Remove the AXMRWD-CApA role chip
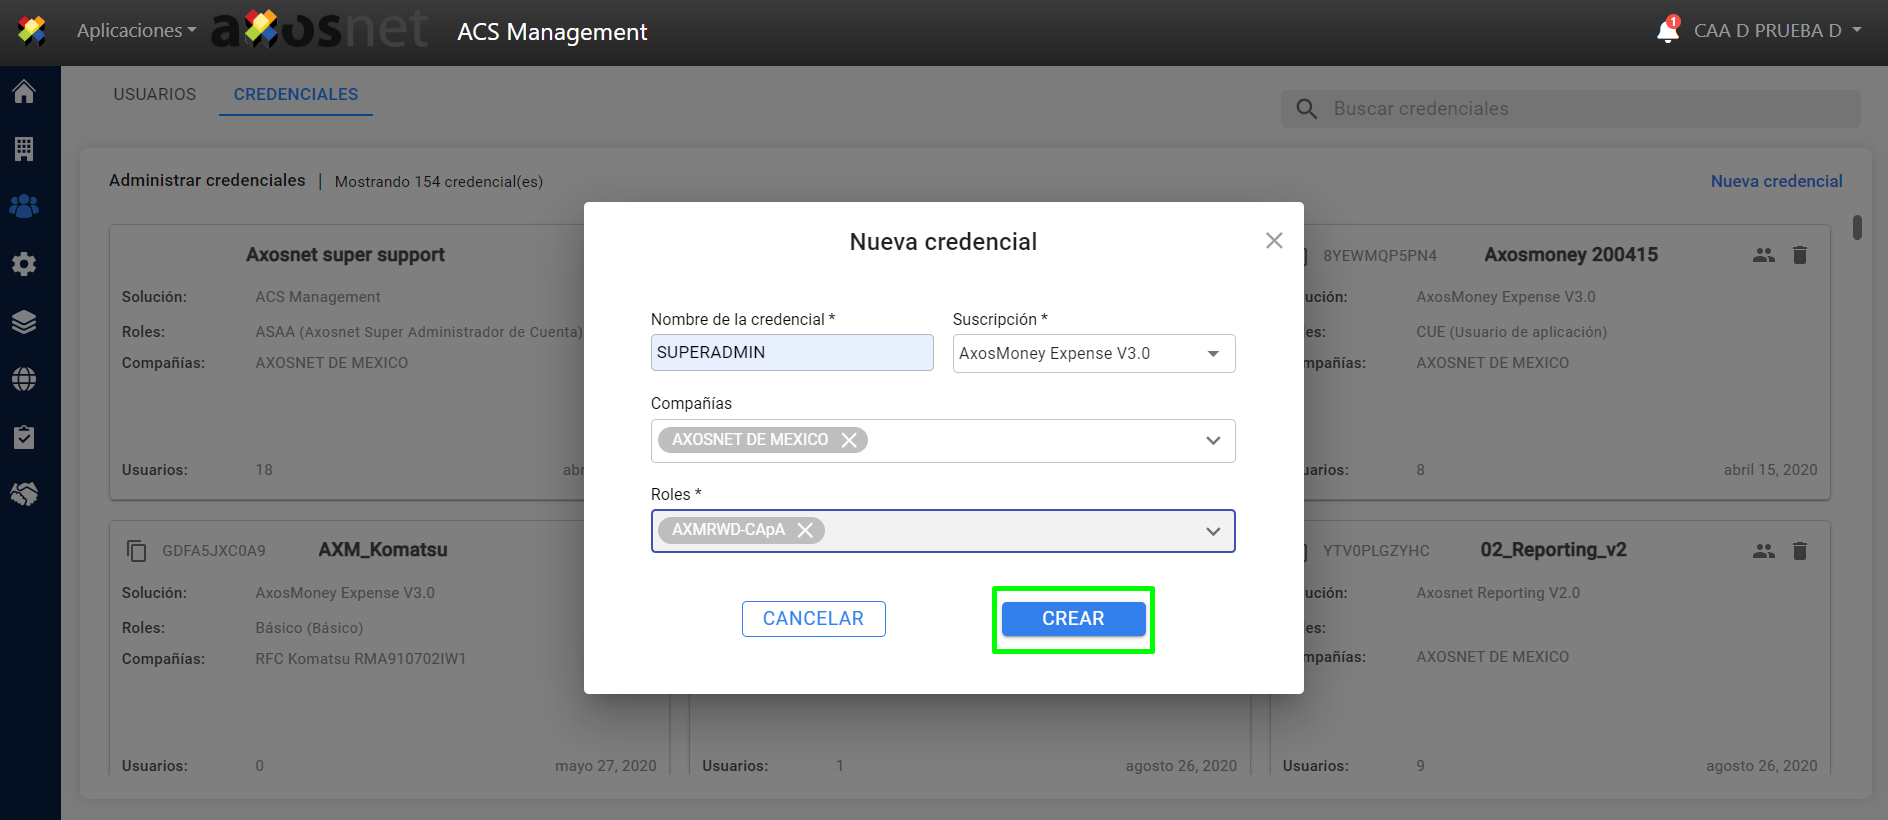Screen dimensions: 1888x820 [805, 530]
